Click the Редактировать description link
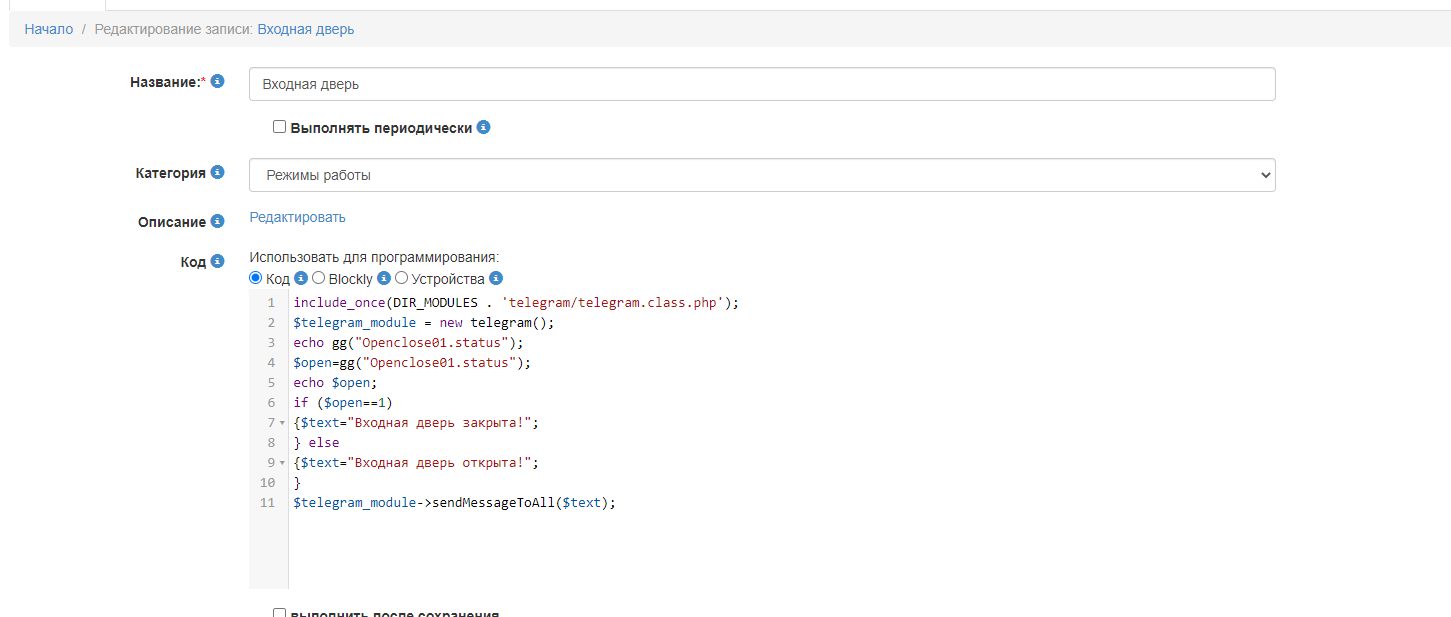1451x617 pixels. pos(297,217)
